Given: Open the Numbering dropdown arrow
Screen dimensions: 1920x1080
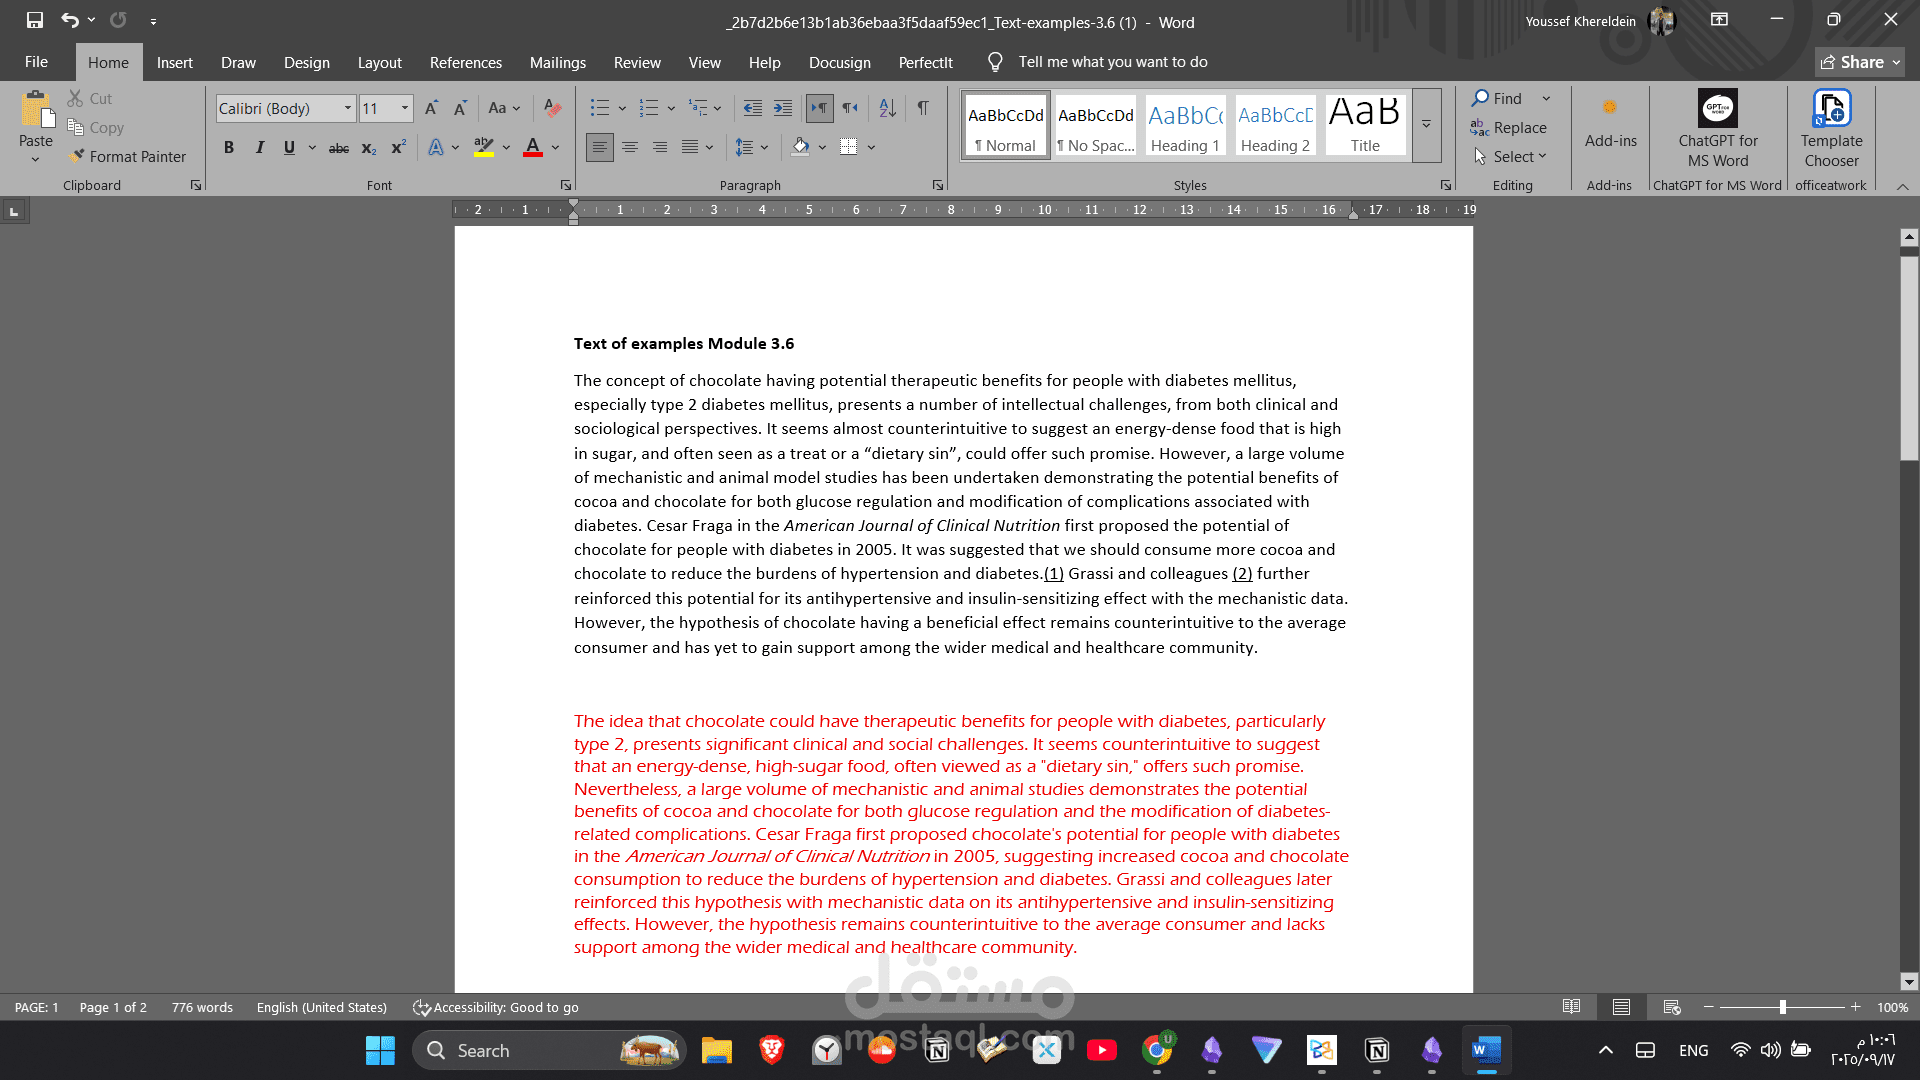Looking at the screenshot, I should [671, 108].
